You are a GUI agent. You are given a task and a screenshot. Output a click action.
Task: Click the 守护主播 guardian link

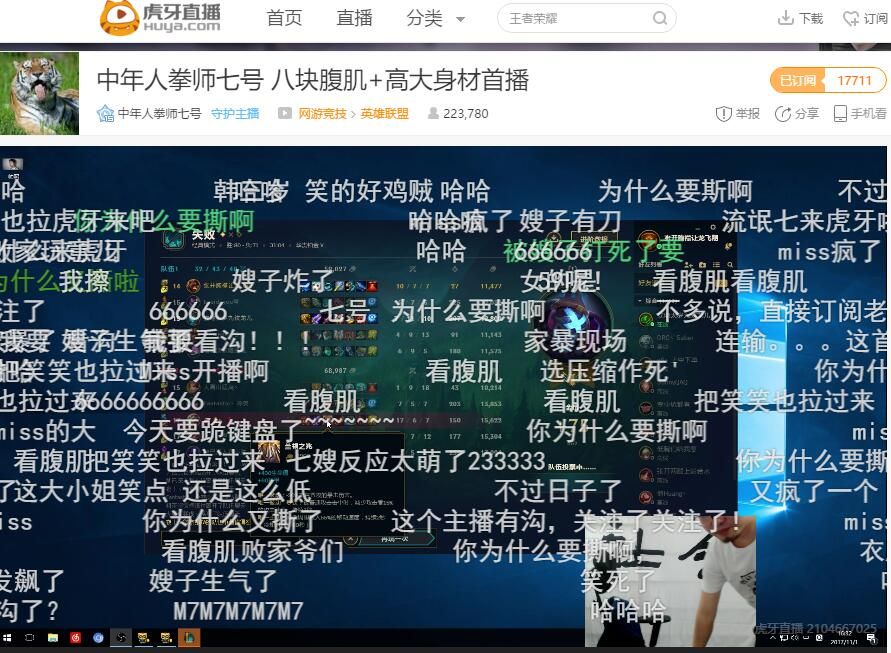[235, 114]
